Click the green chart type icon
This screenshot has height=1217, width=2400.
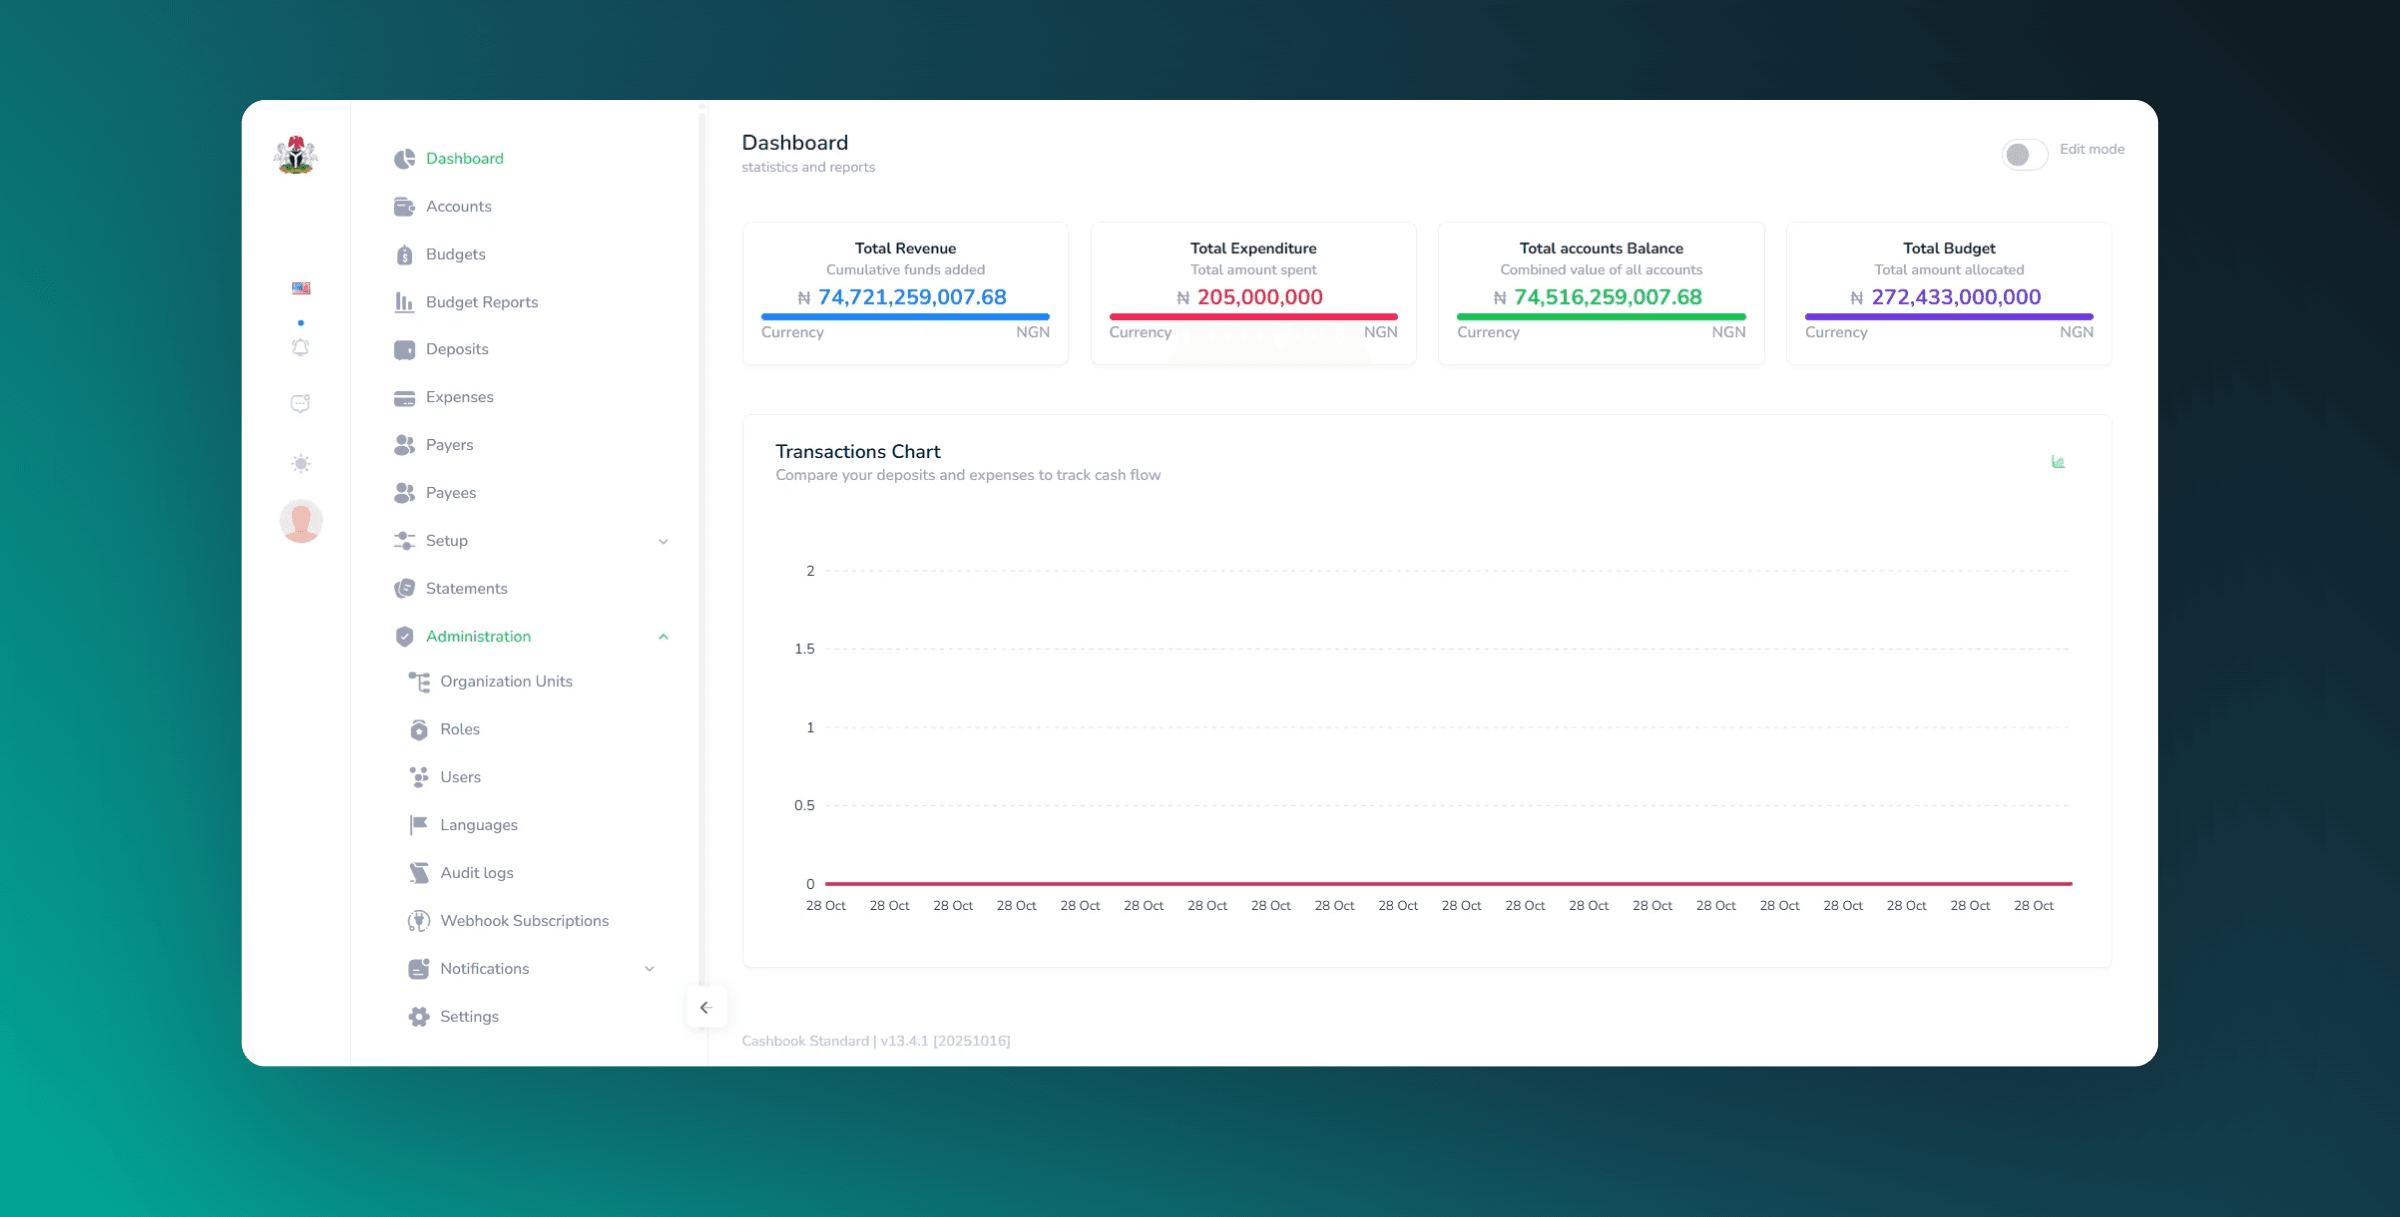(2058, 461)
